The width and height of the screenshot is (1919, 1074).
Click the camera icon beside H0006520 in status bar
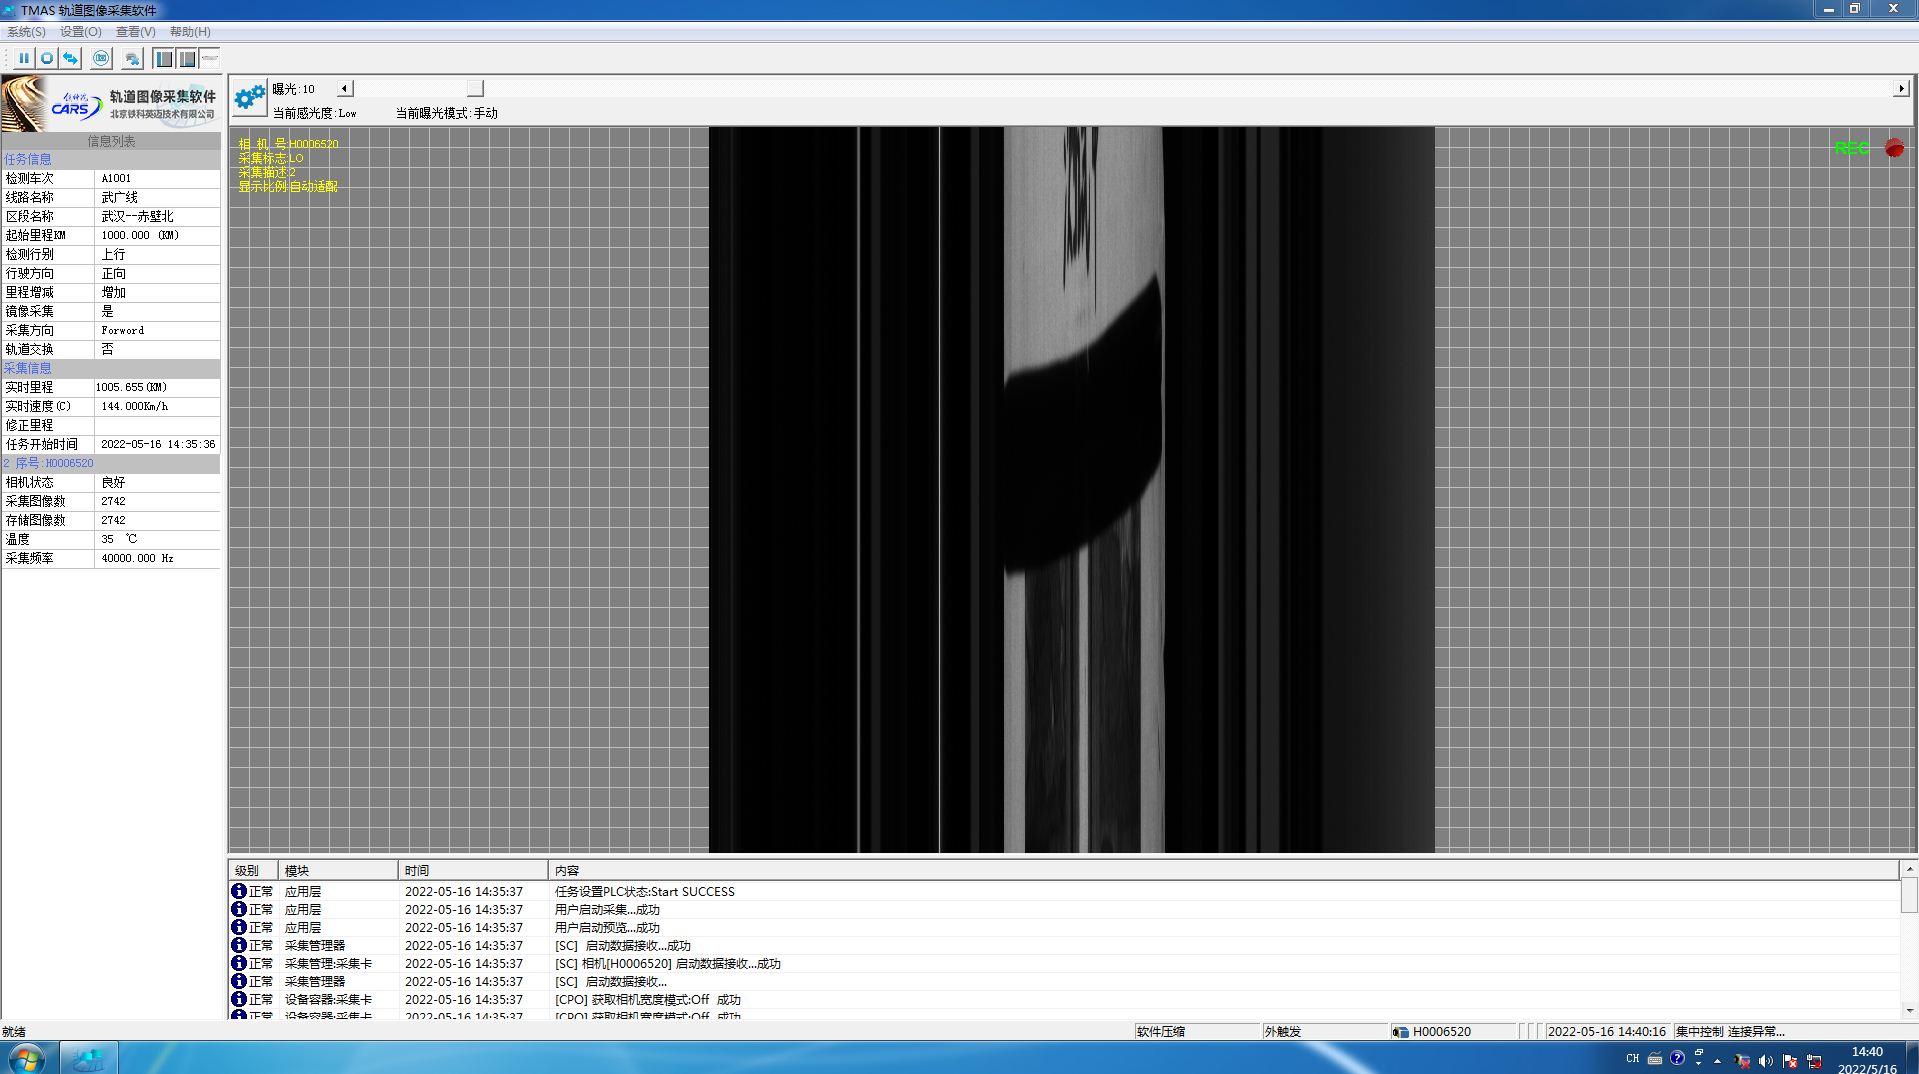coord(1401,1032)
